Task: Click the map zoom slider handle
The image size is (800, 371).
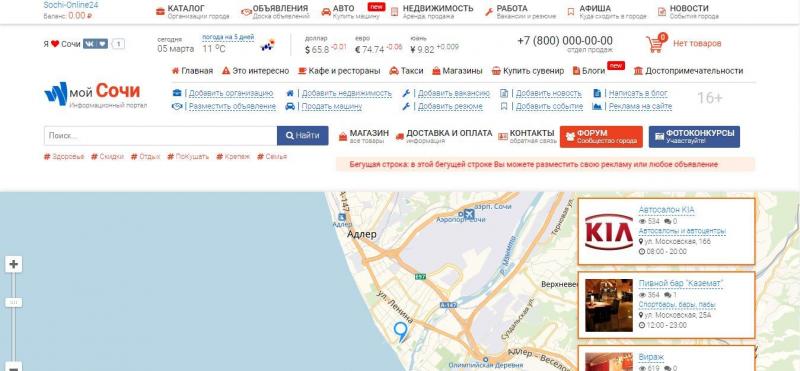Action: pyautogui.click(x=14, y=303)
